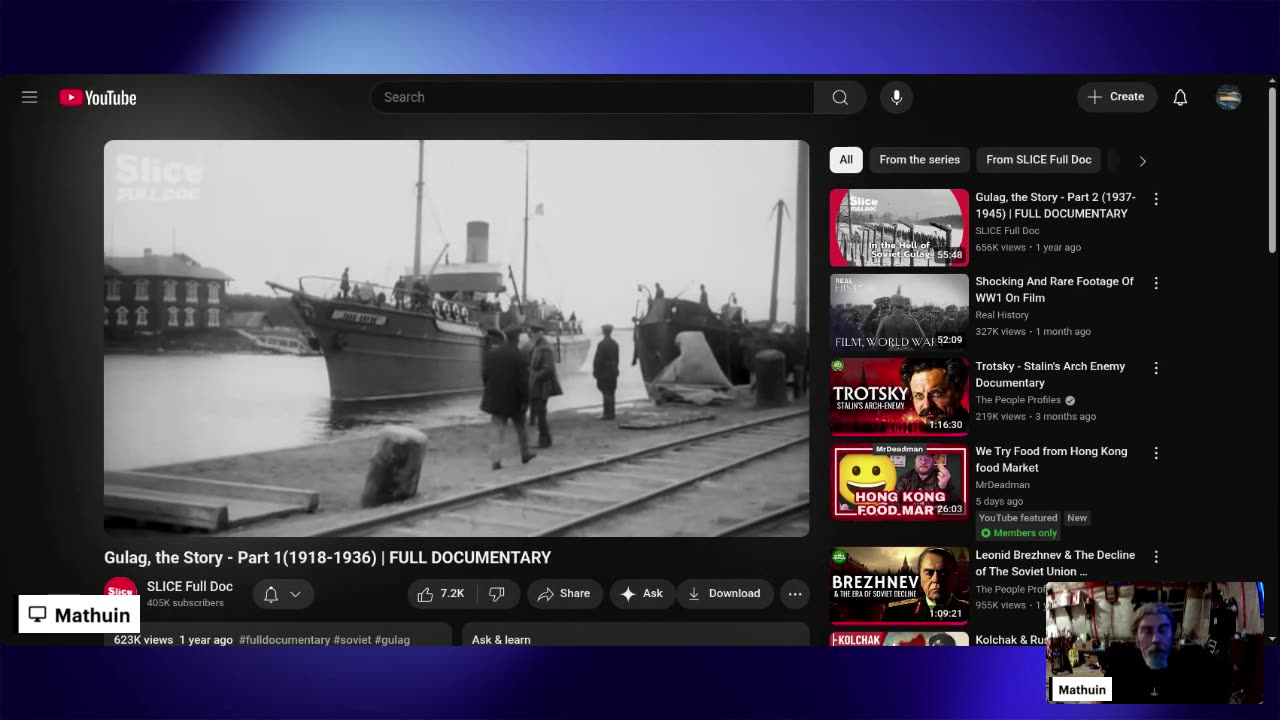Click the 'YouTube featured' badge

[x=1018, y=518]
